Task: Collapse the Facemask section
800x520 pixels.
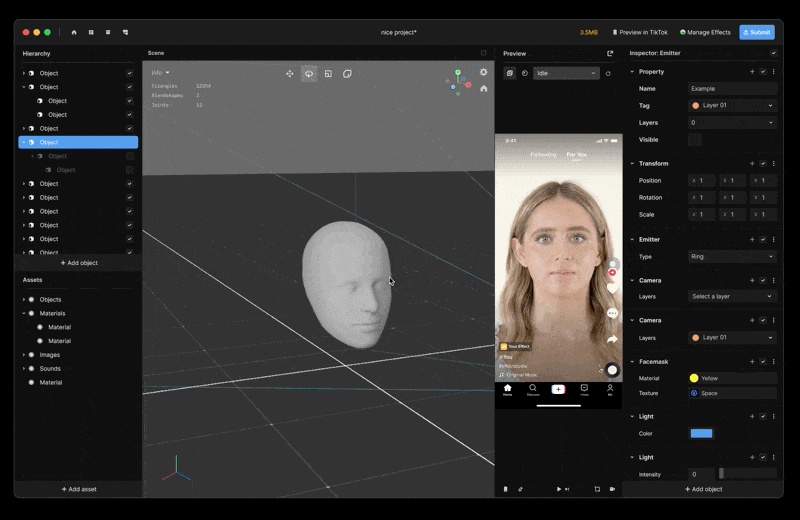Action: 632,361
